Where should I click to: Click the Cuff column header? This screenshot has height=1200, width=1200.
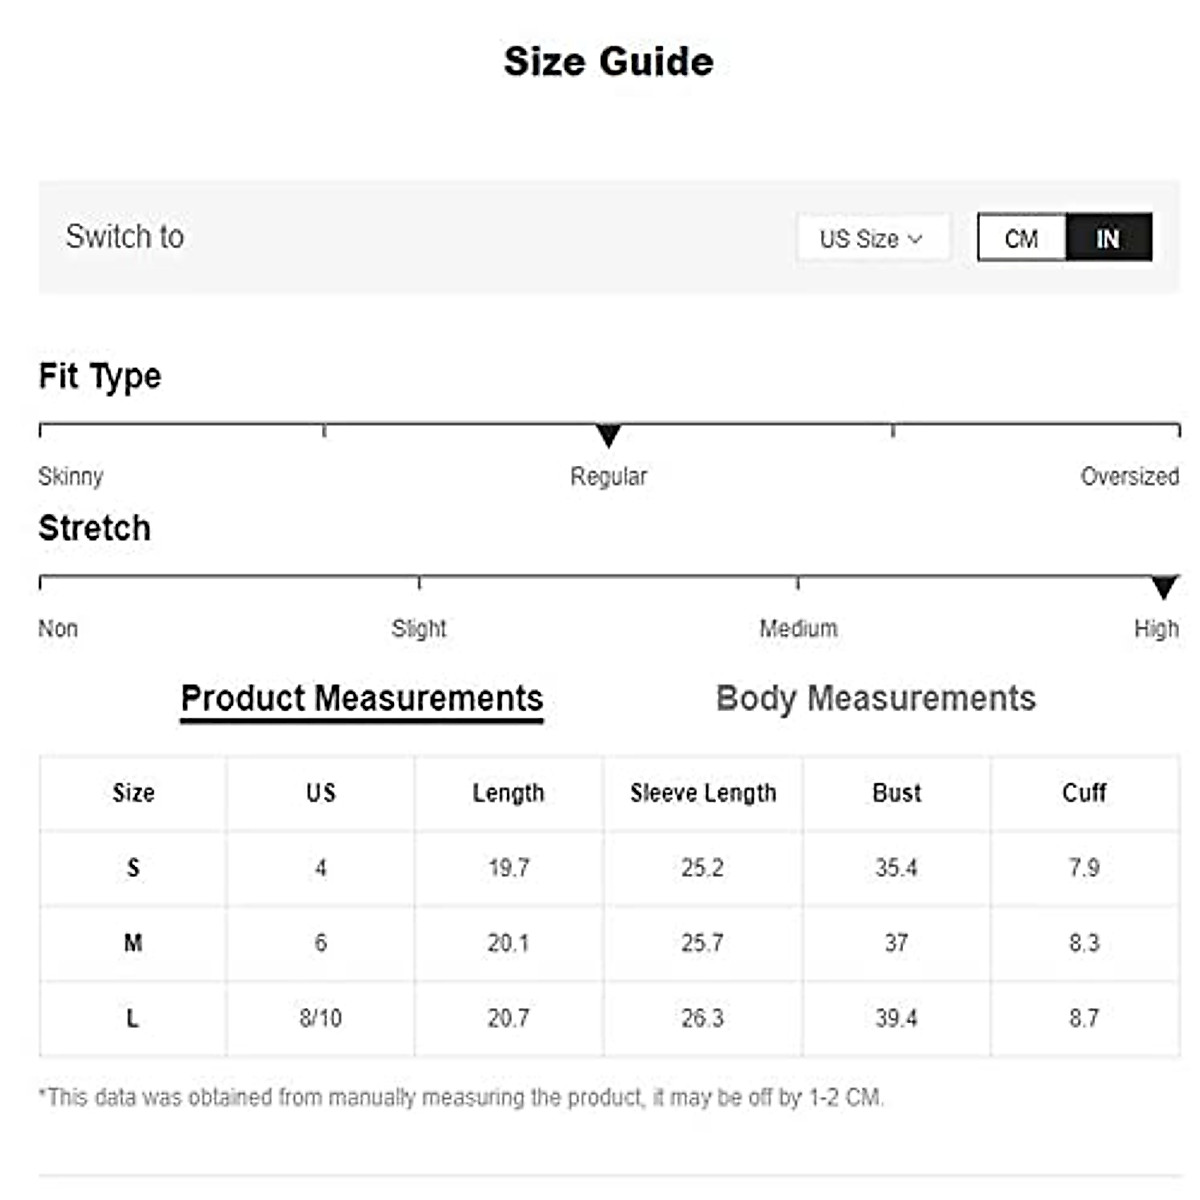[1084, 793]
